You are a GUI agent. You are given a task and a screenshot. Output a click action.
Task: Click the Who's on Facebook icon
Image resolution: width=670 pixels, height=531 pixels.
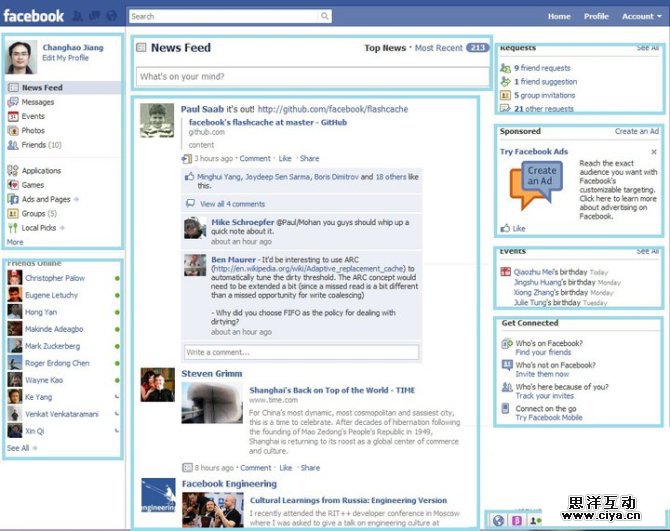[507, 343]
